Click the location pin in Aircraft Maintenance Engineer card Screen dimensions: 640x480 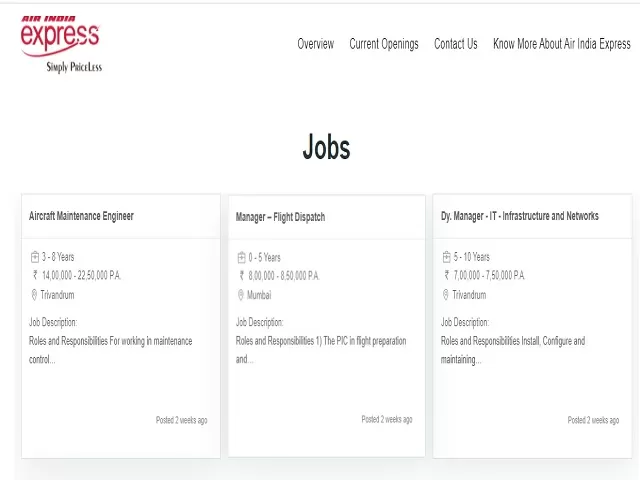pyautogui.click(x=34, y=295)
